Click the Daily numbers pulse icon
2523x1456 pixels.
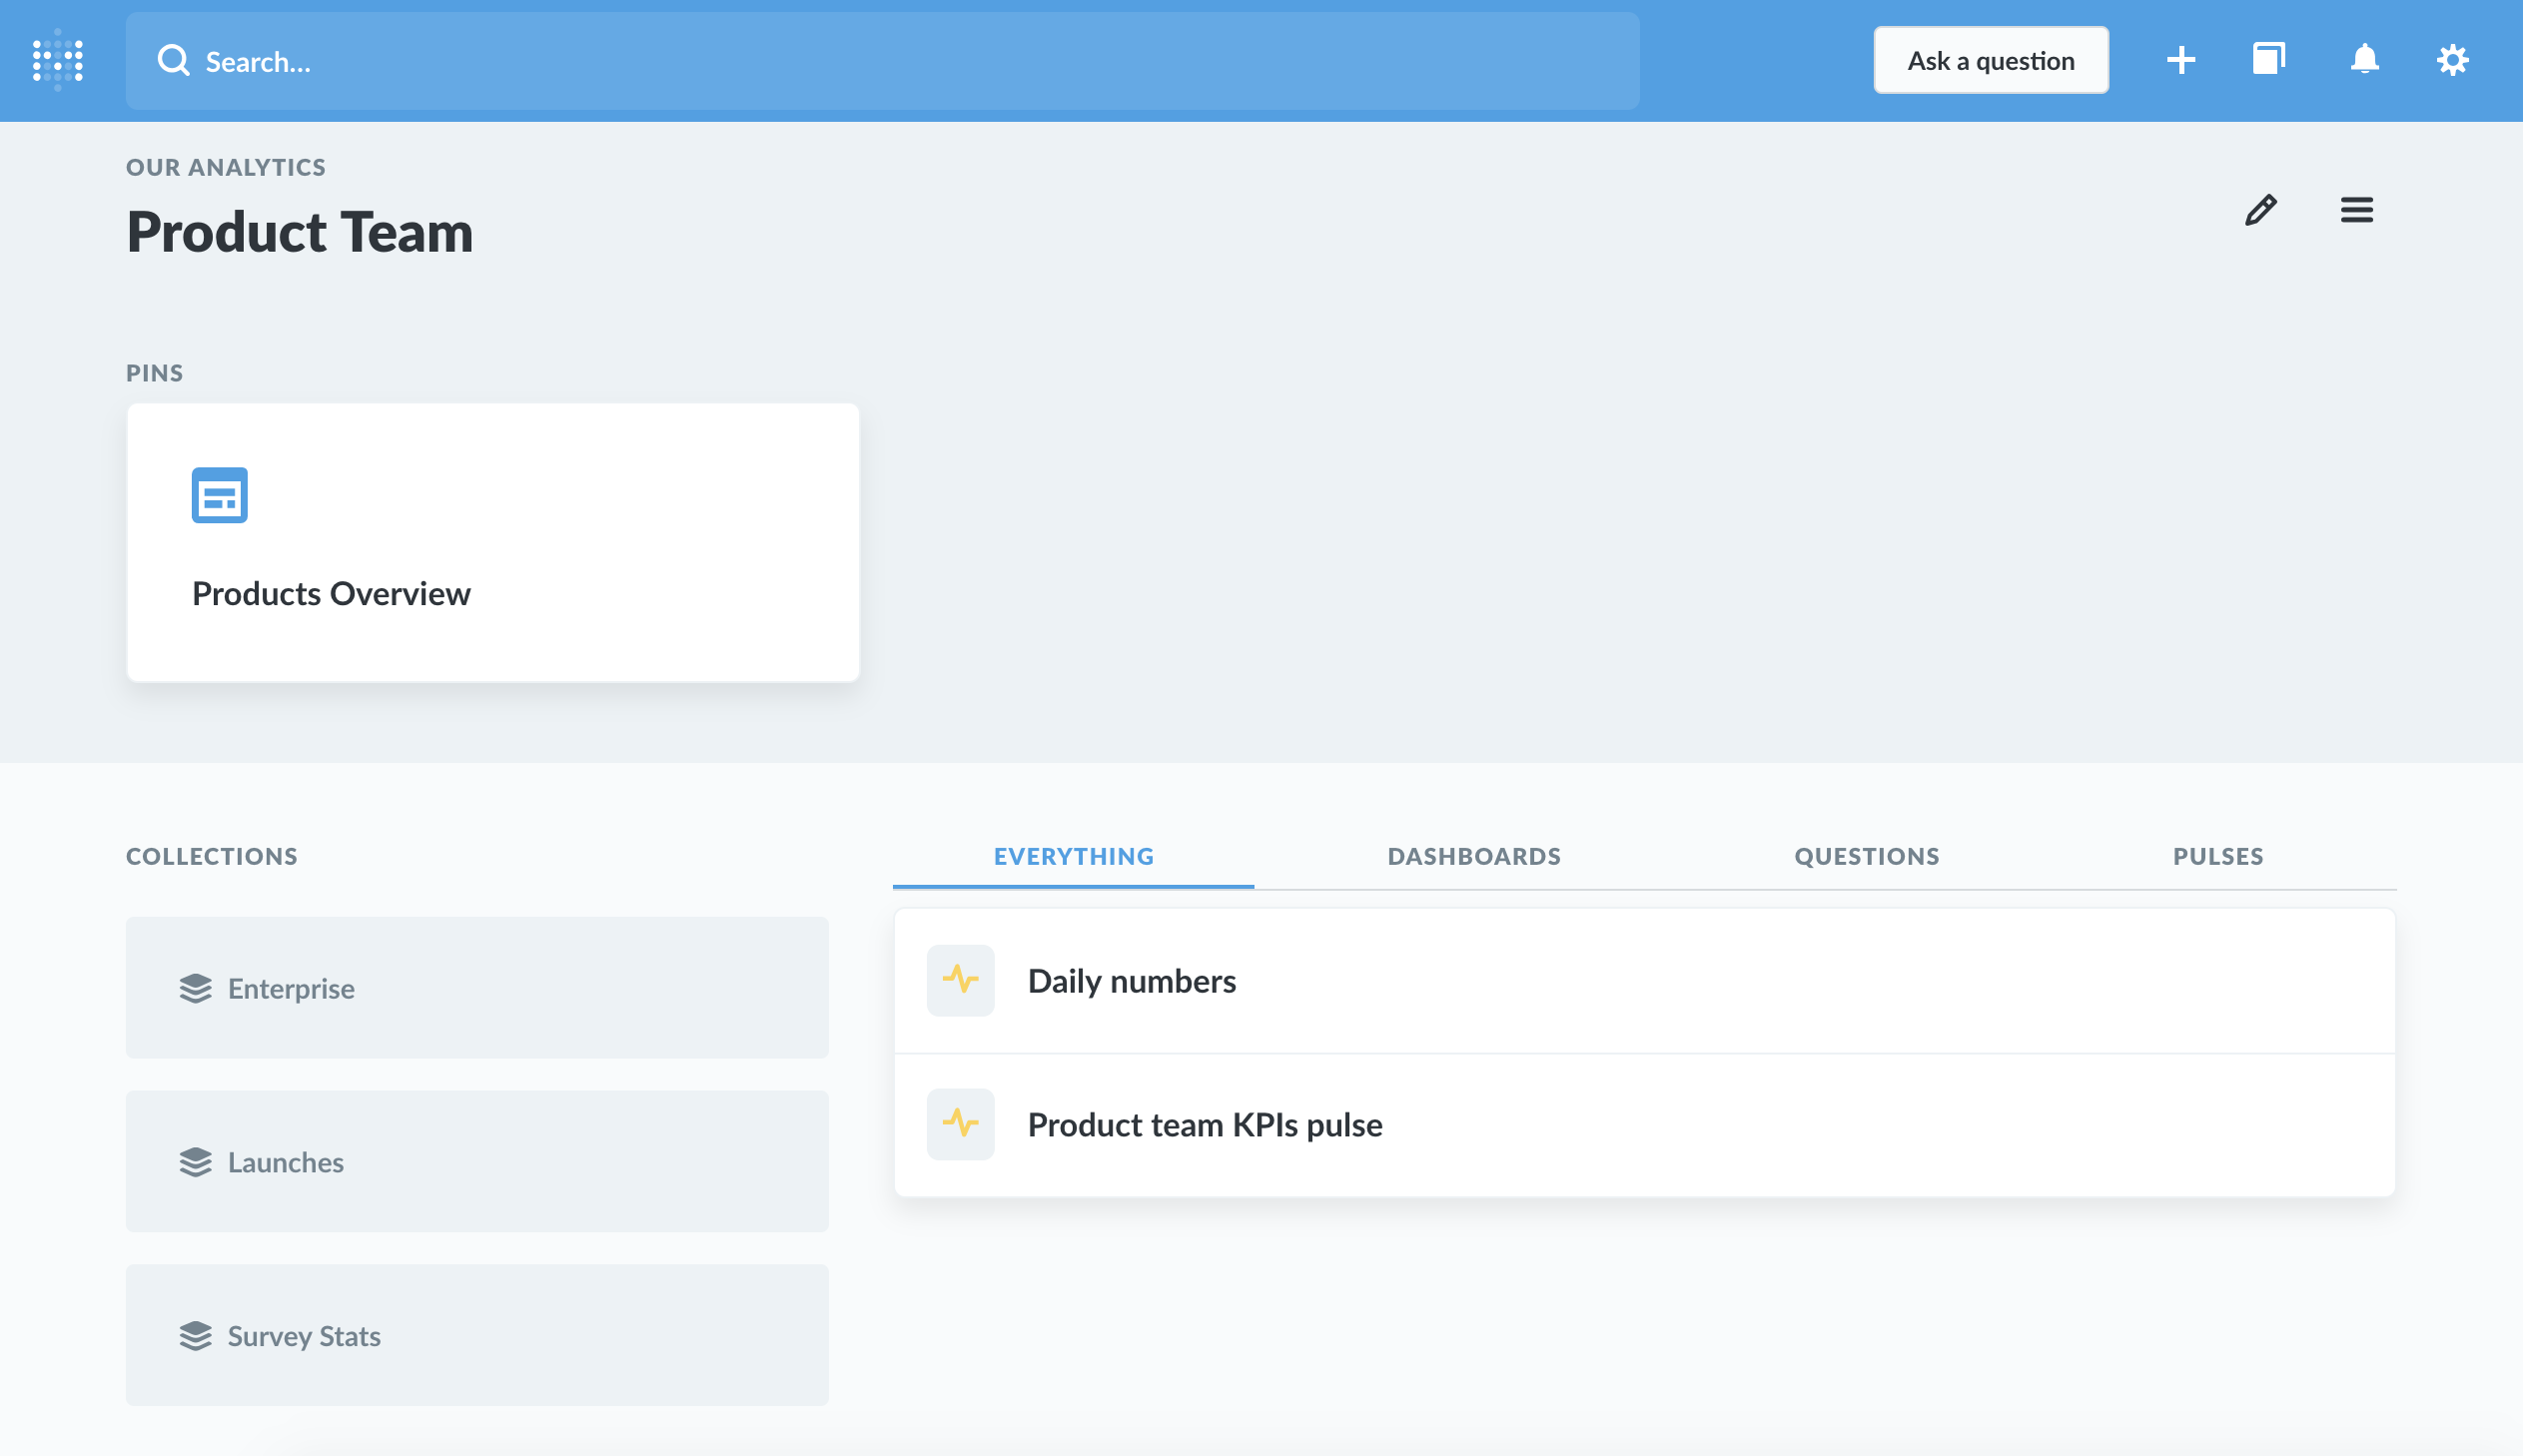click(962, 980)
